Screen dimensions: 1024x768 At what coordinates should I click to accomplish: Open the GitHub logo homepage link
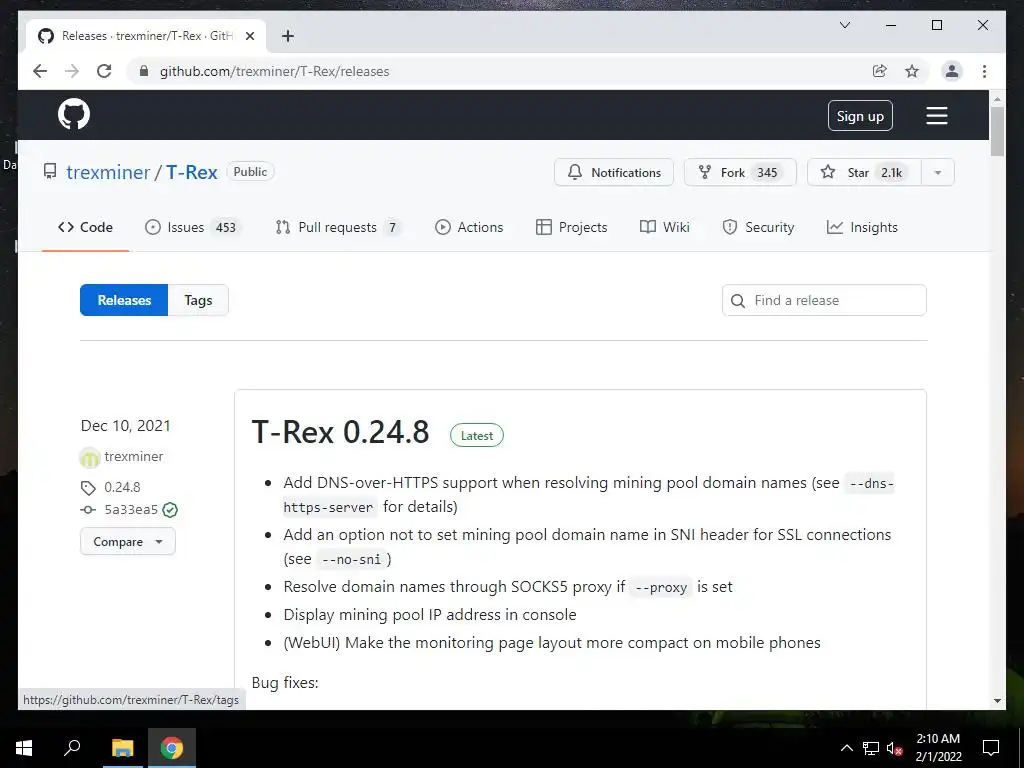pyautogui.click(x=74, y=115)
